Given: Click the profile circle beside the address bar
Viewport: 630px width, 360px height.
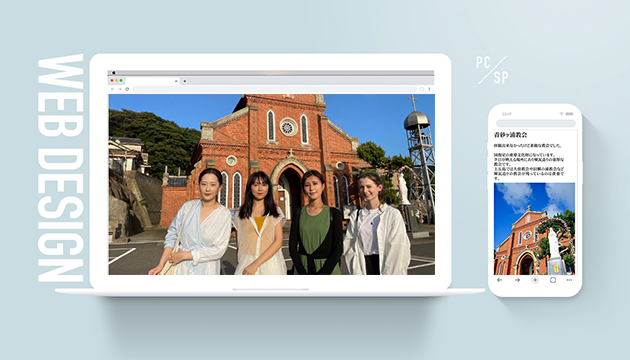Looking at the screenshot, I should [x=422, y=89].
